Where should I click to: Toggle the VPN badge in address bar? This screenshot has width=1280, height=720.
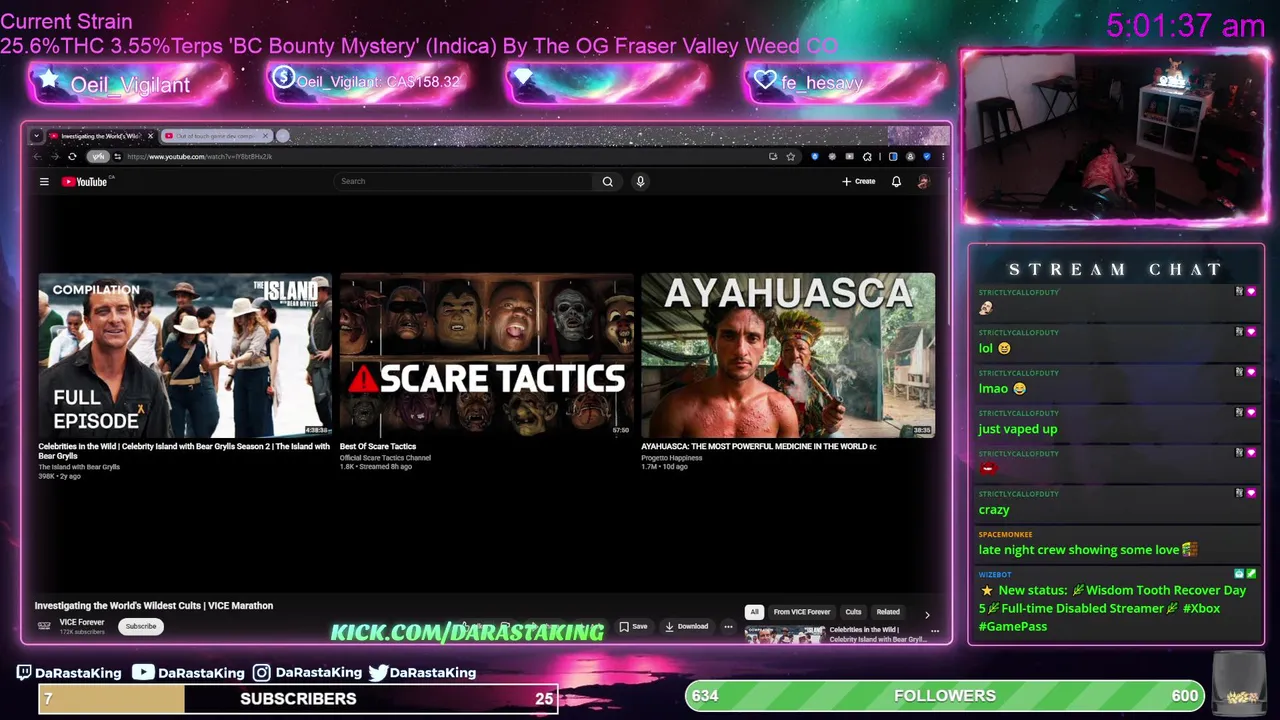point(97,156)
